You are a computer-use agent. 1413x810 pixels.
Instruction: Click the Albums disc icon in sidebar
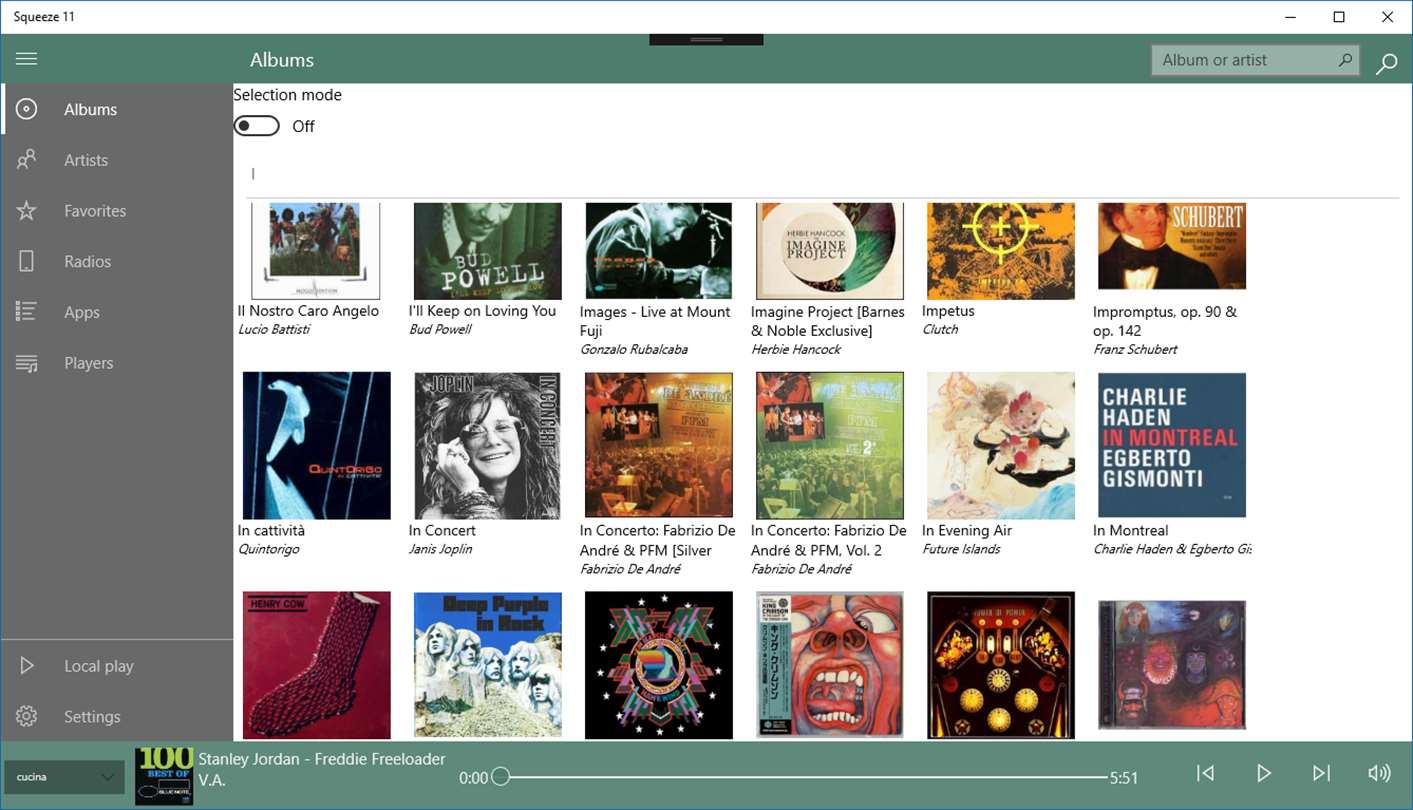click(27, 109)
